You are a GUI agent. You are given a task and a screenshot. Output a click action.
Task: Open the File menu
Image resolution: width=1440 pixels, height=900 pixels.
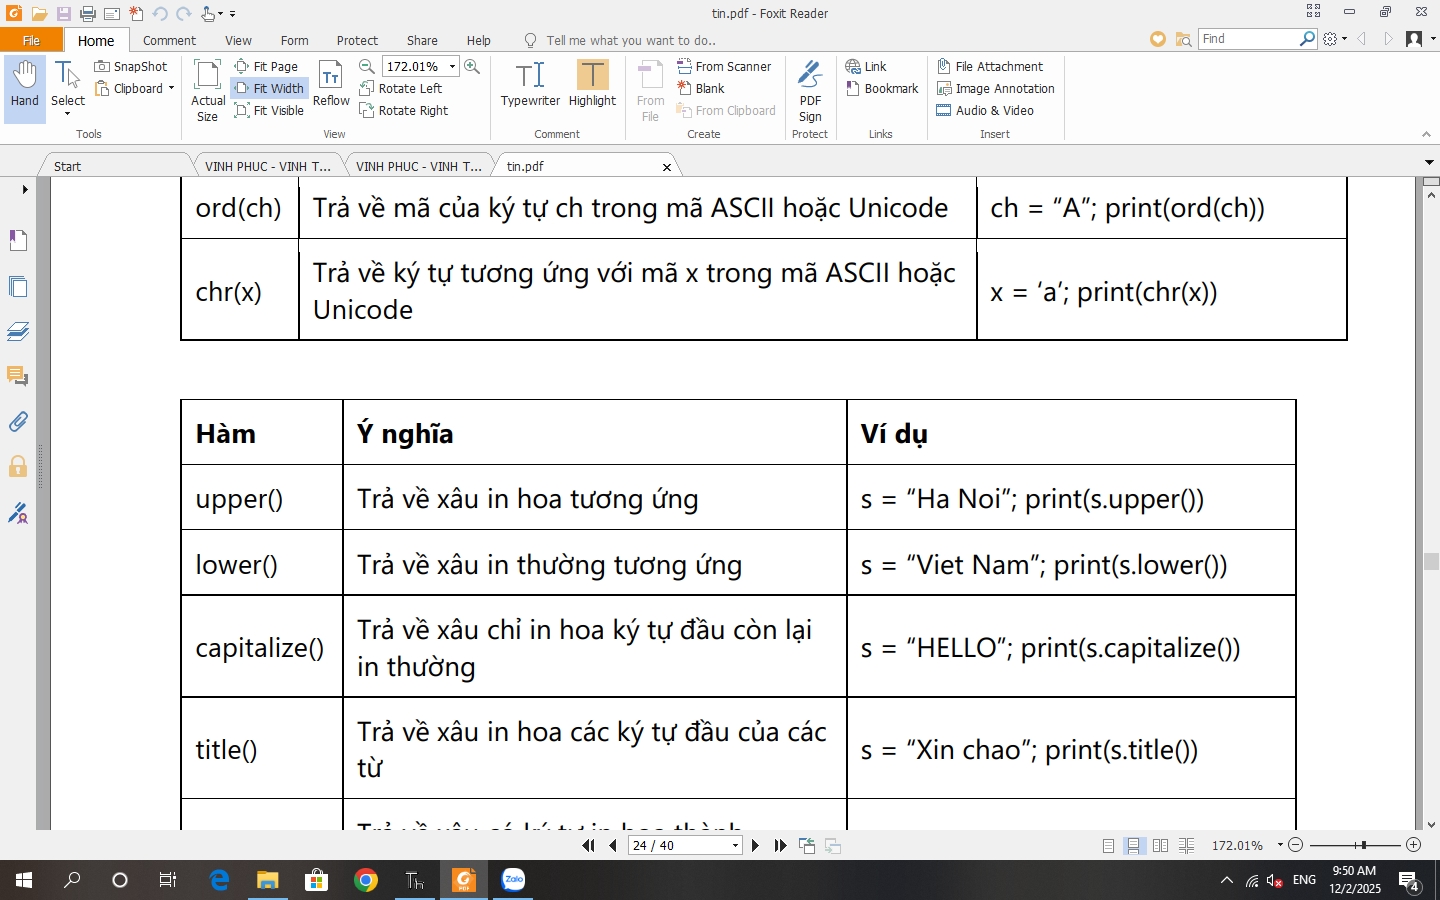point(31,40)
